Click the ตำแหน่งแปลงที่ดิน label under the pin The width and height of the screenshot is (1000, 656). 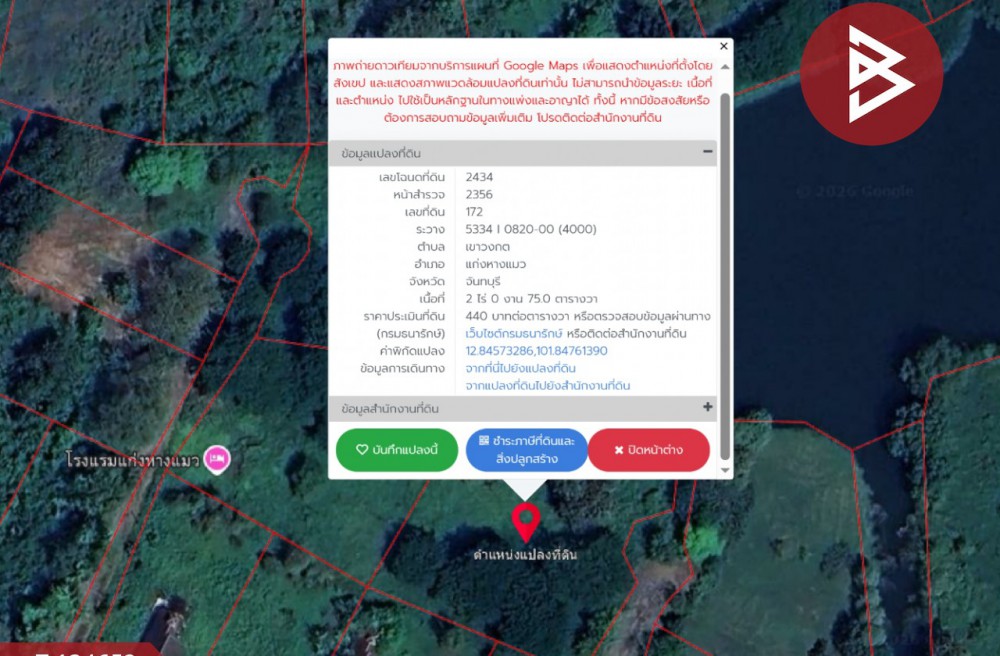(x=525, y=554)
